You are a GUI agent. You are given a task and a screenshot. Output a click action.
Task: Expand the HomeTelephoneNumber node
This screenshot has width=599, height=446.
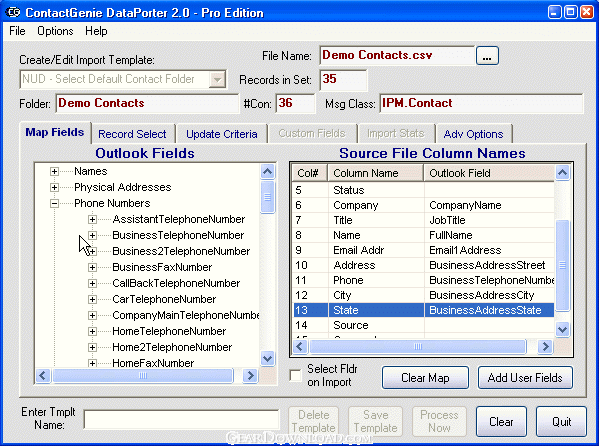(x=92, y=331)
